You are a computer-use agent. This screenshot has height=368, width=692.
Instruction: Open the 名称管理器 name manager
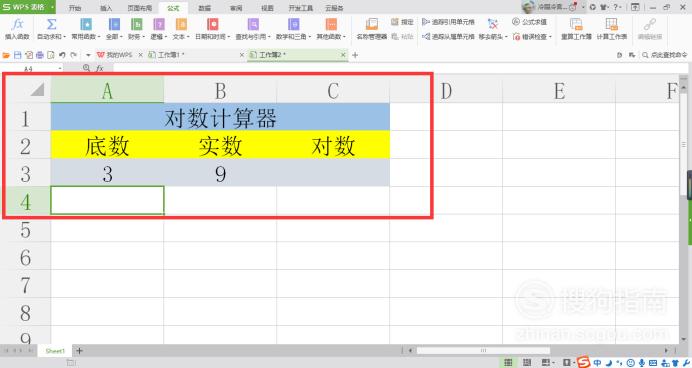pyautogui.click(x=372, y=28)
